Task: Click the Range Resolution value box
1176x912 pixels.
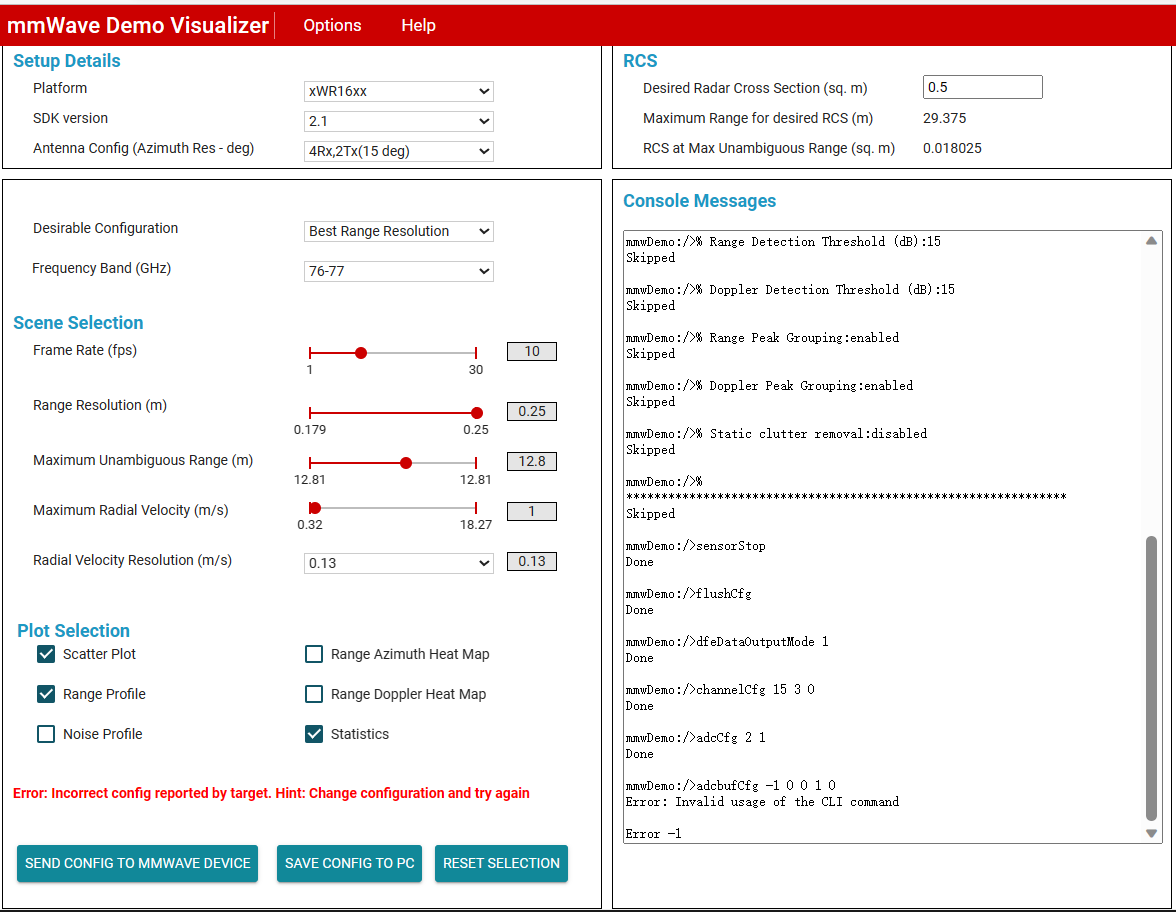Action: [x=532, y=411]
